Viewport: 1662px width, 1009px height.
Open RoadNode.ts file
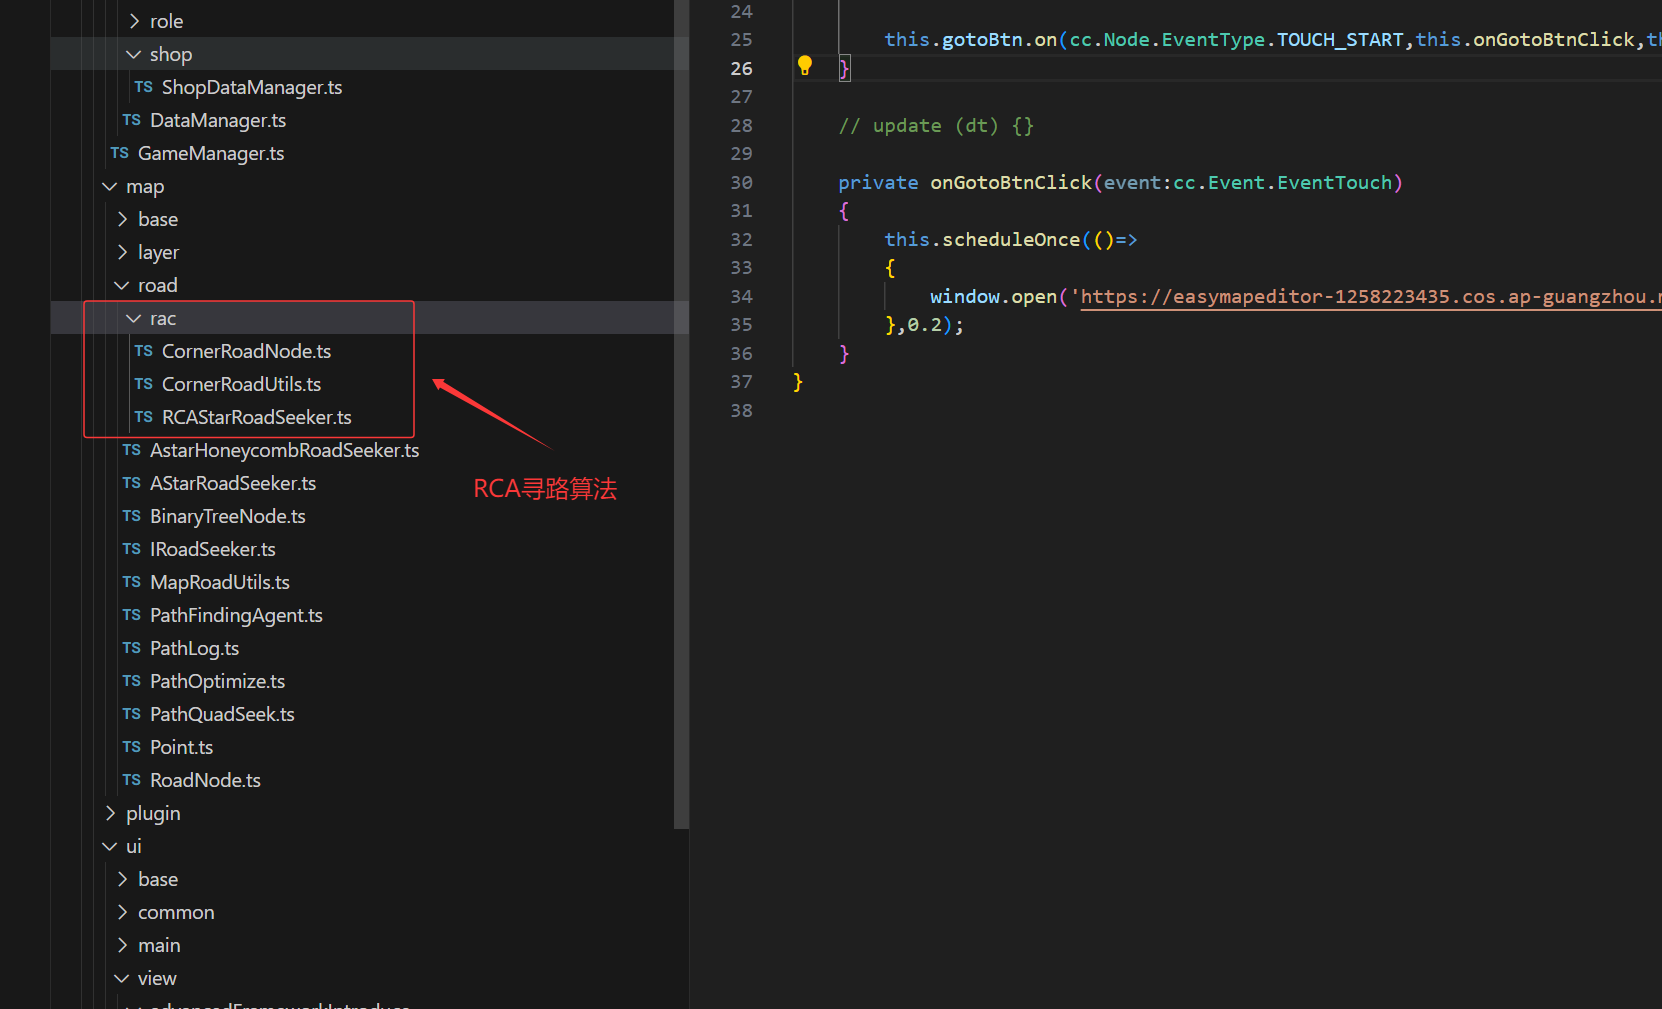[205, 780]
